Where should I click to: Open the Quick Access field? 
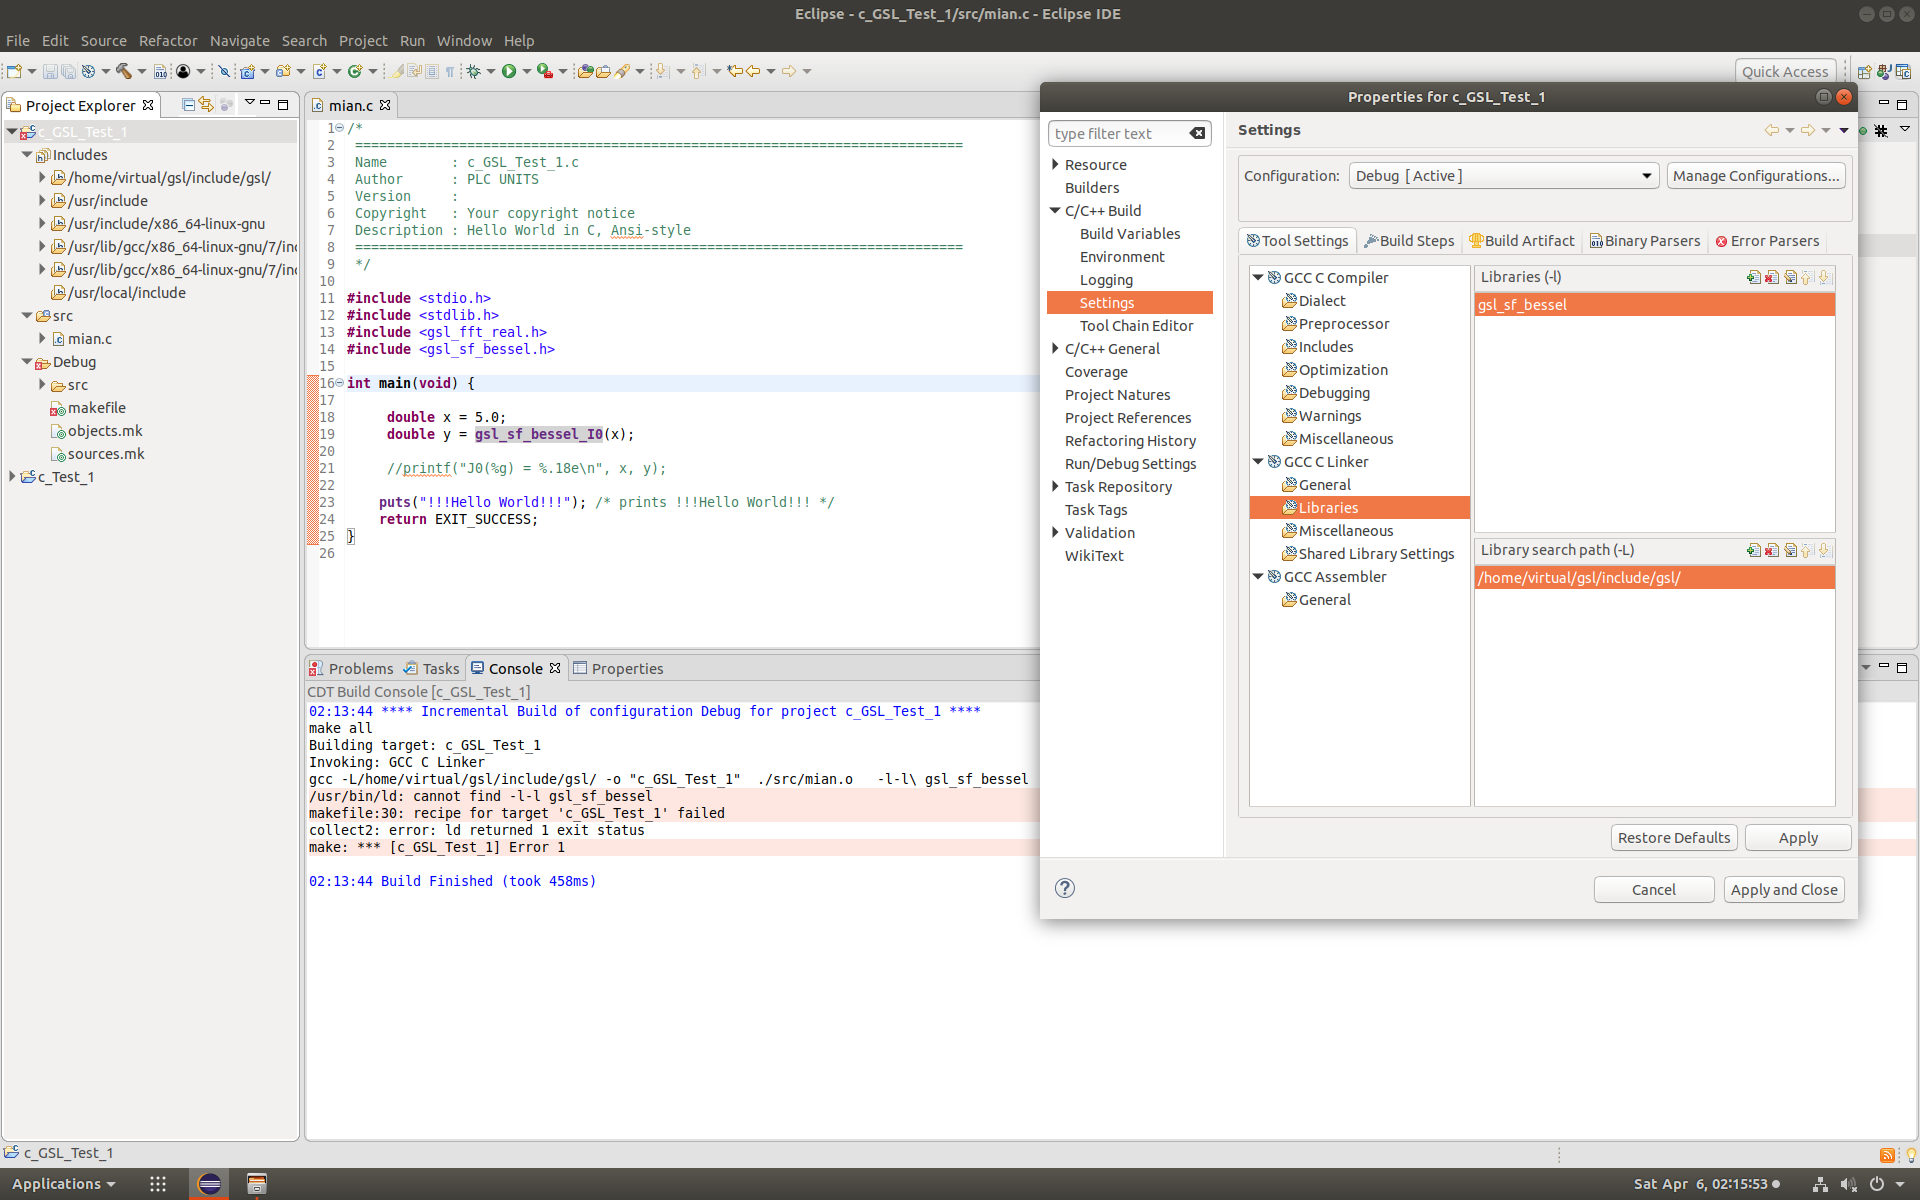[1785, 71]
